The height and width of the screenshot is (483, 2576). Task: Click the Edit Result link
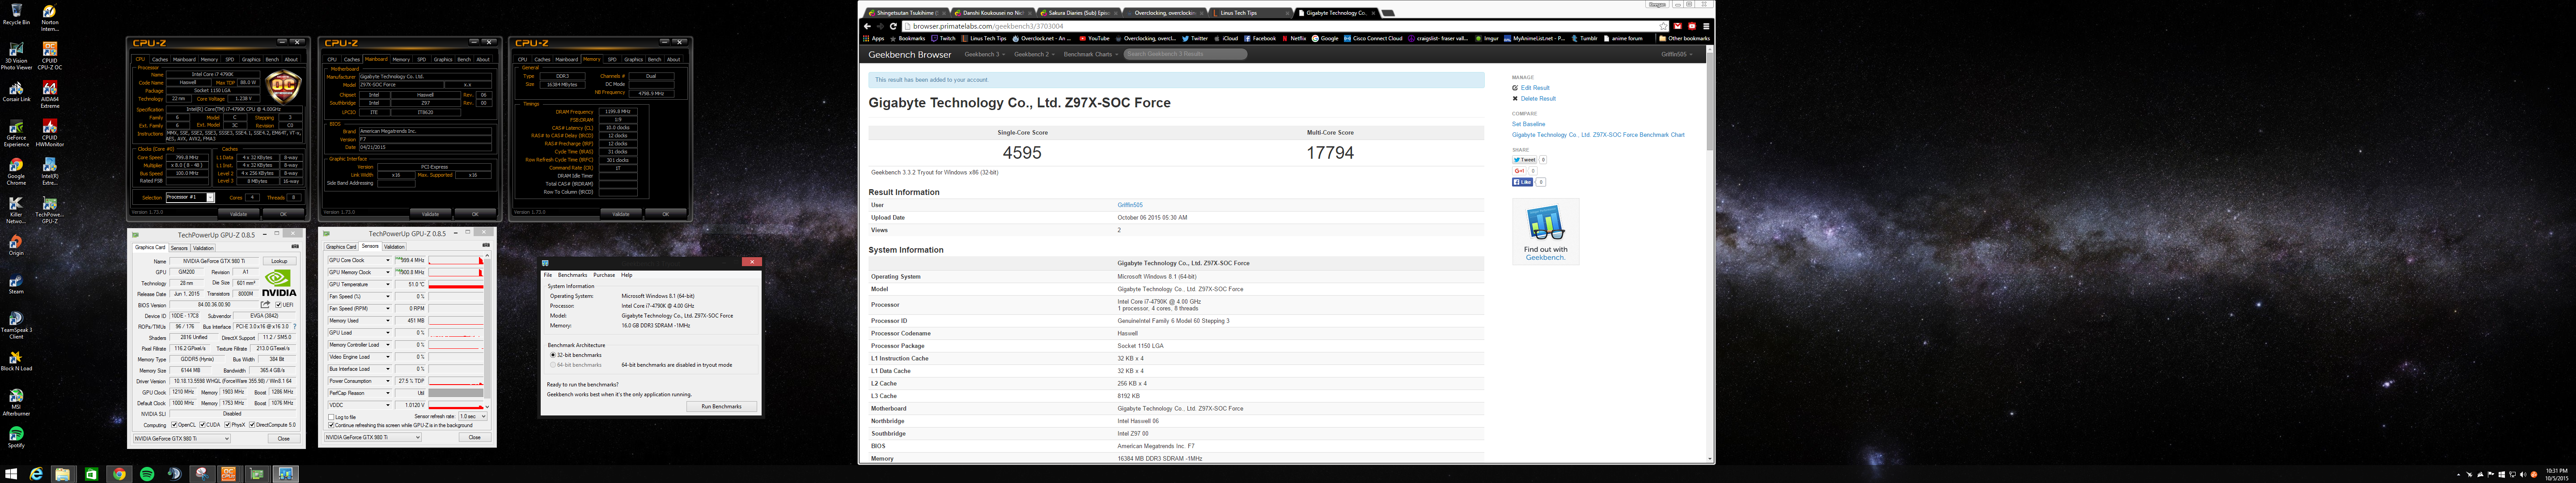tap(1535, 88)
